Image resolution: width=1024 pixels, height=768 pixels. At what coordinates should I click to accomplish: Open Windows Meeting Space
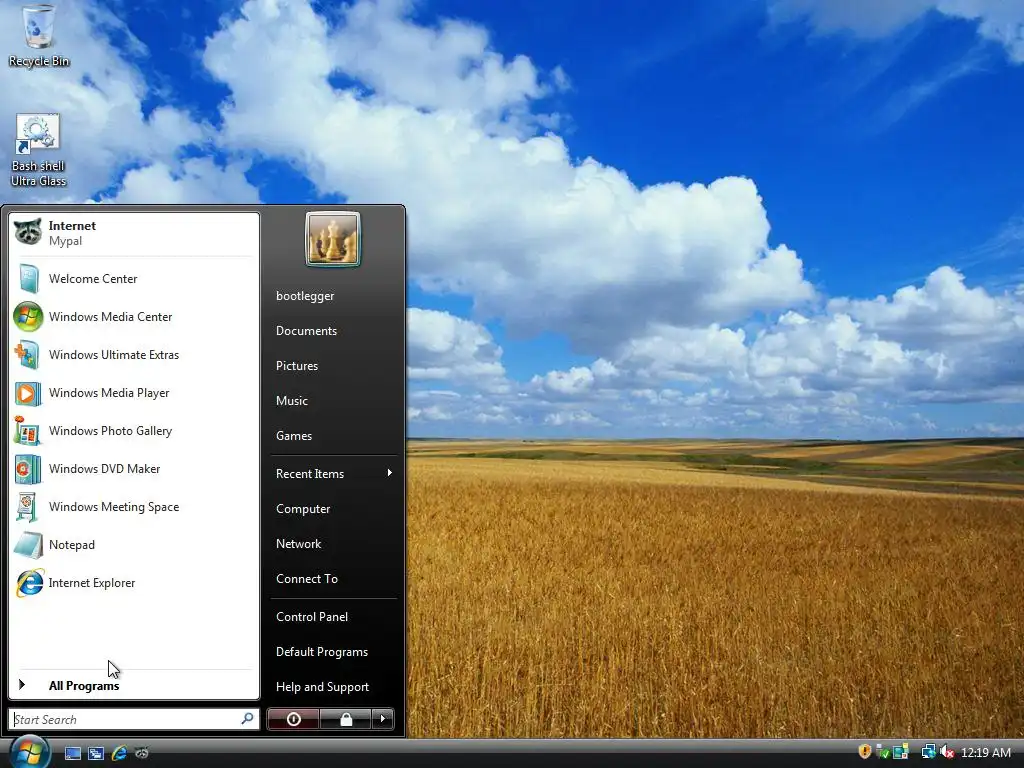[x=134, y=507]
